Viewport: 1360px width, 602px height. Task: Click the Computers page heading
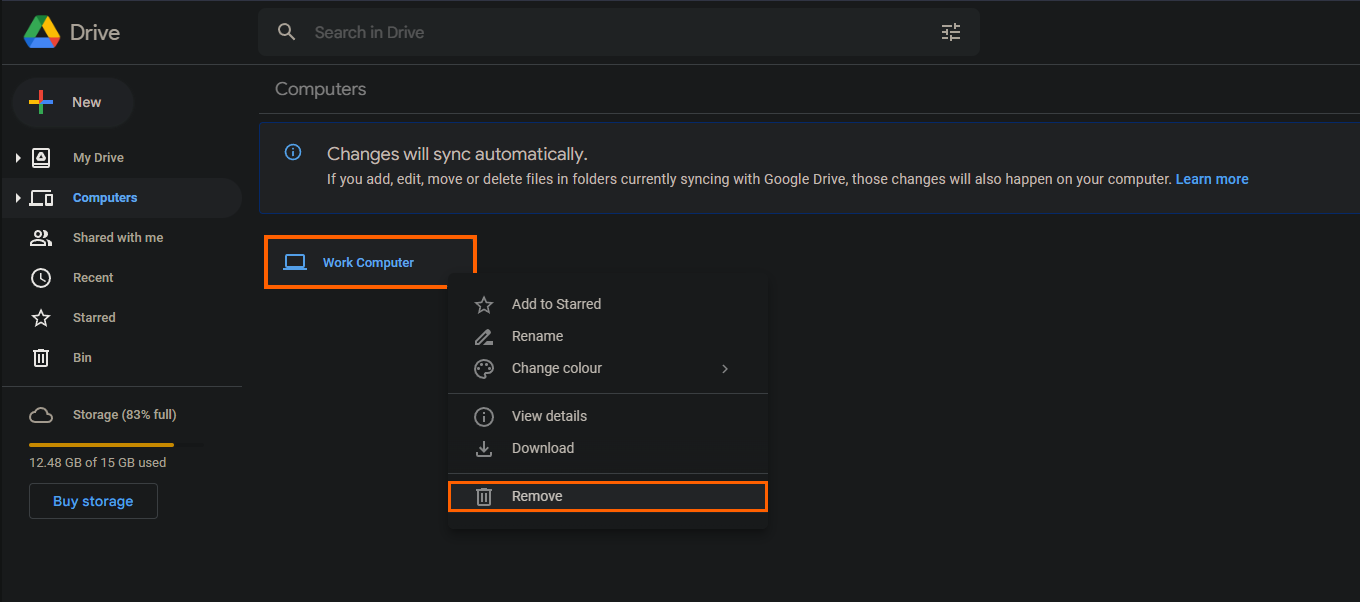pos(320,89)
